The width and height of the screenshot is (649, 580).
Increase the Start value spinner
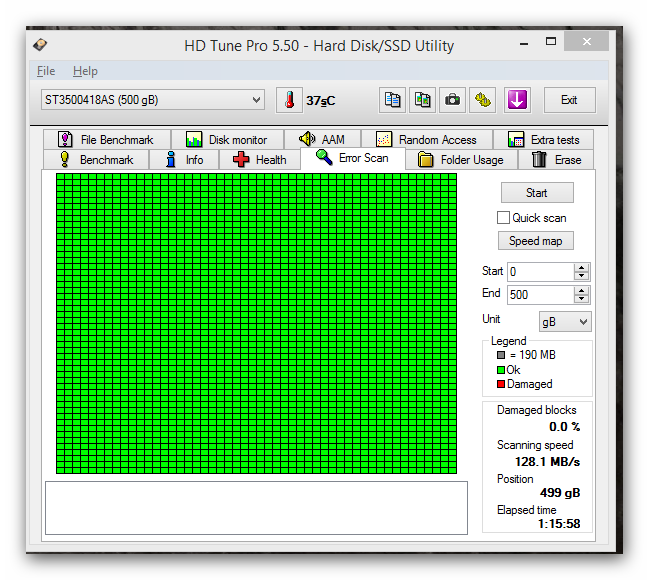tap(582, 267)
